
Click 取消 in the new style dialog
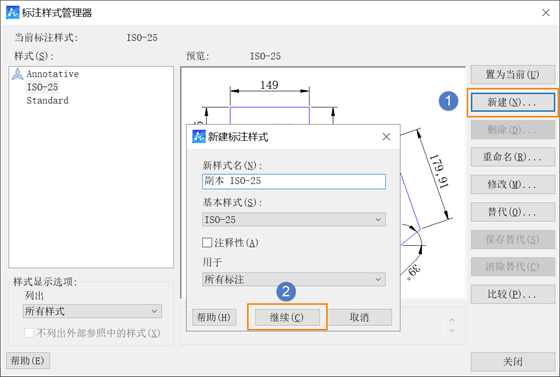tap(359, 317)
